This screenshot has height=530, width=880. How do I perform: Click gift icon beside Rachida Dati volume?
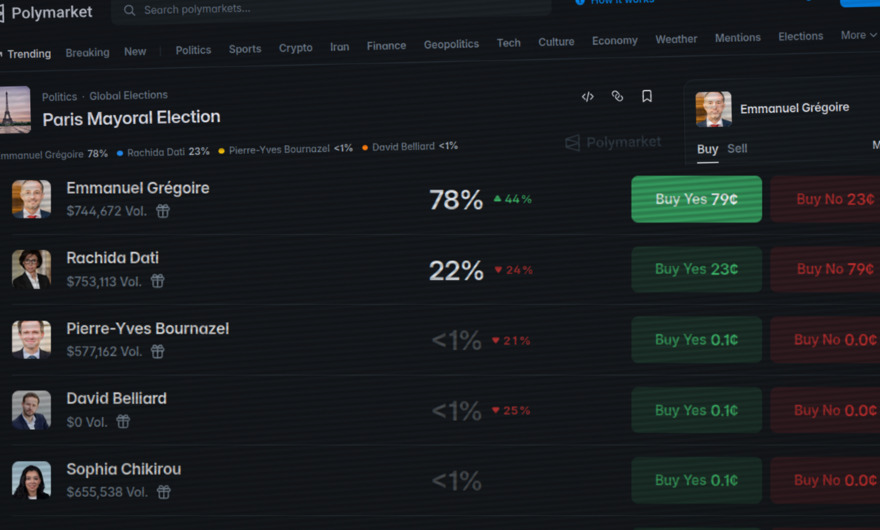pyautogui.click(x=157, y=281)
